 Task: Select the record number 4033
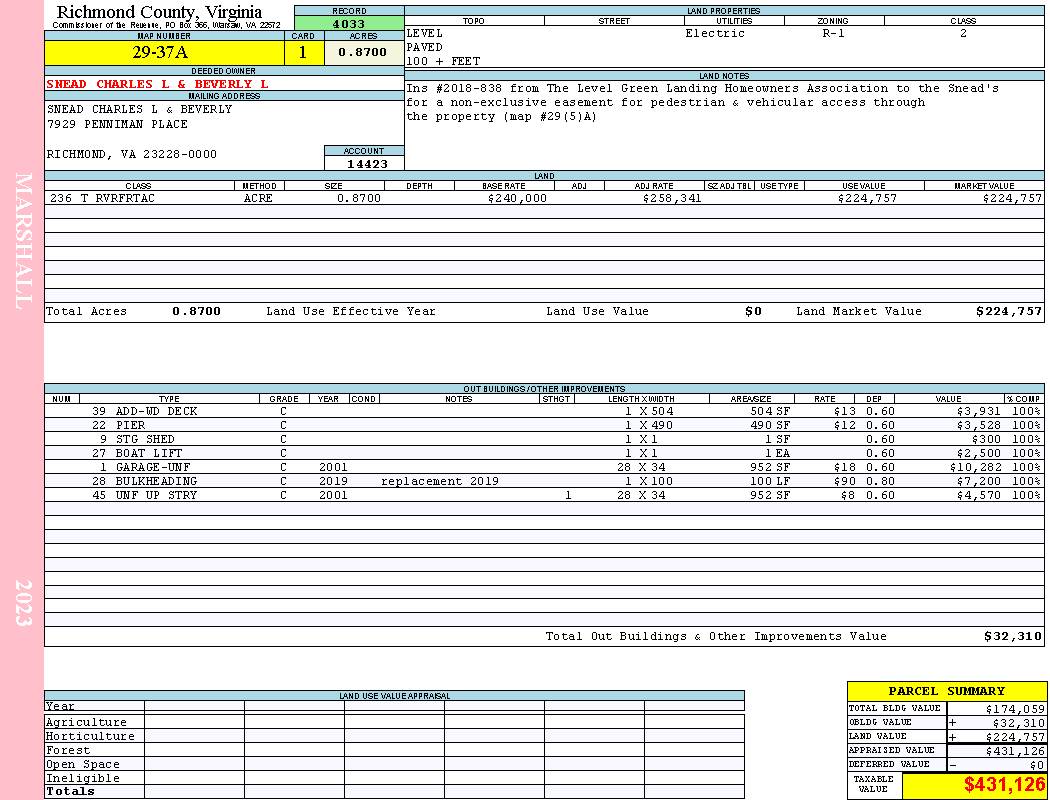click(349, 23)
